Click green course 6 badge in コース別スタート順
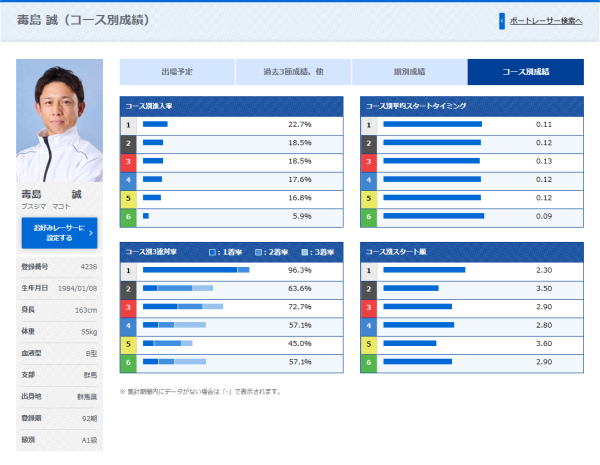600x465 pixels. [369, 363]
